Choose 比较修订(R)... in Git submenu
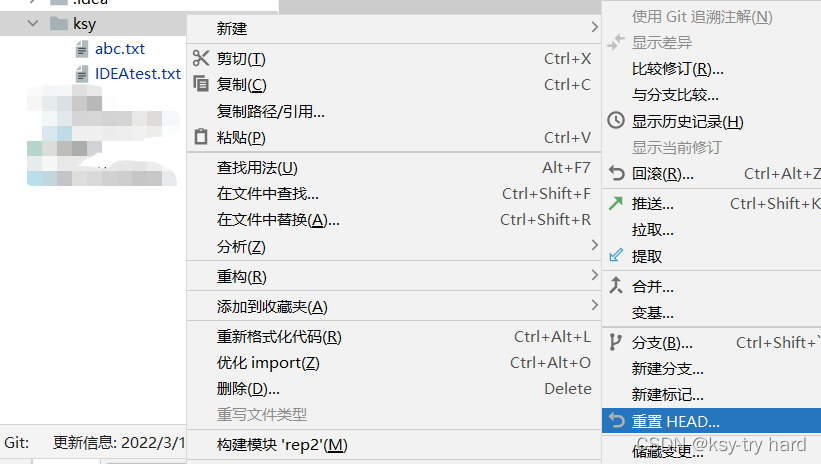Image resolution: width=821 pixels, height=464 pixels. tap(712, 69)
